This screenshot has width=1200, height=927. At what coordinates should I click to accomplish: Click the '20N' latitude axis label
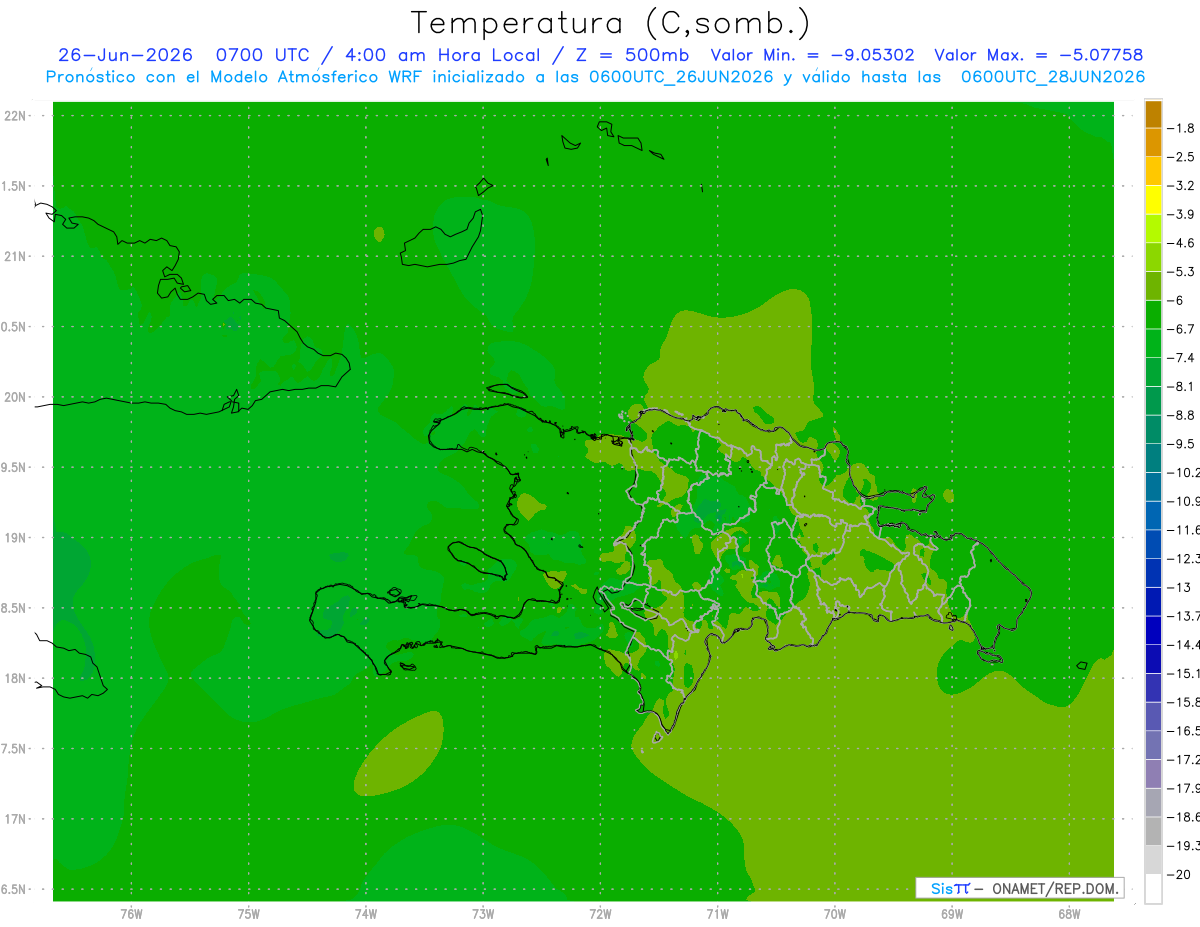[x=14, y=397]
